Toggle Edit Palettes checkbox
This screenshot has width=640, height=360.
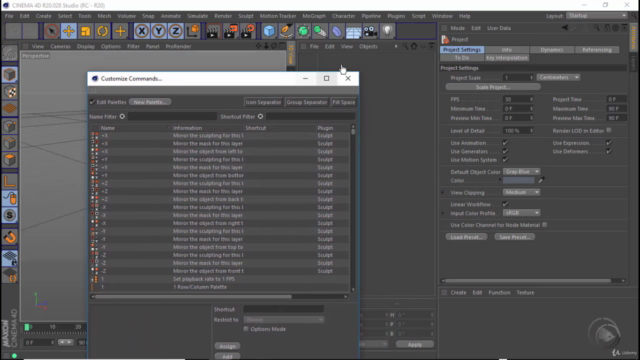coord(92,102)
